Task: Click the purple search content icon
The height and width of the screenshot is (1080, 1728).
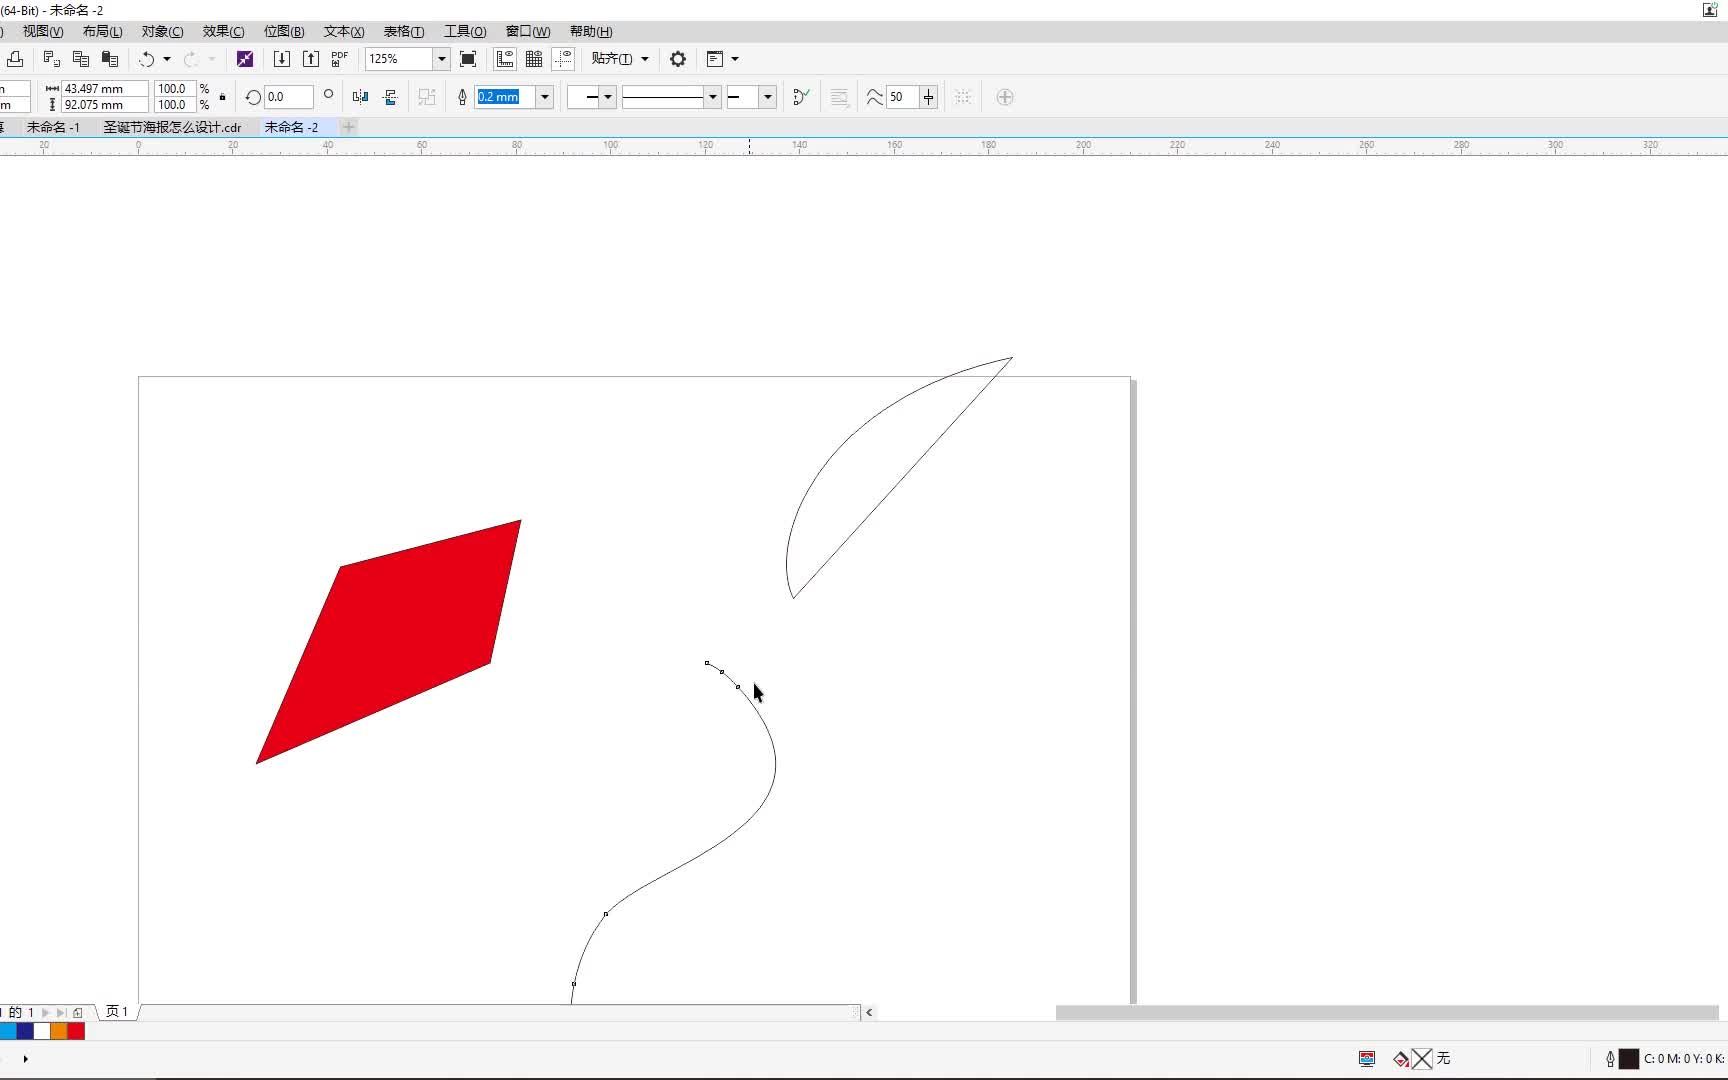Action: click(x=245, y=59)
